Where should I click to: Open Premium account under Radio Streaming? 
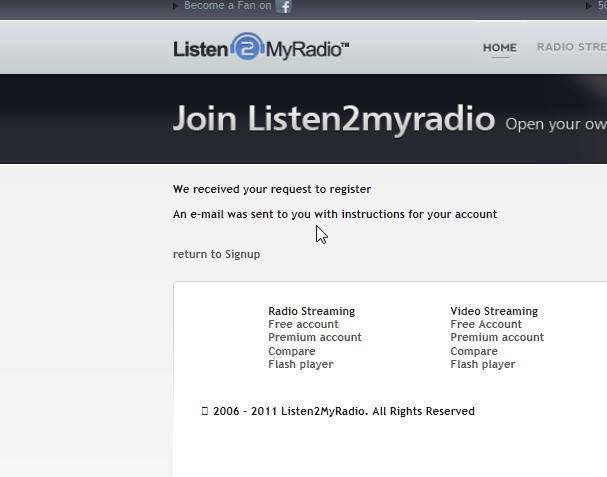click(x=315, y=337)
